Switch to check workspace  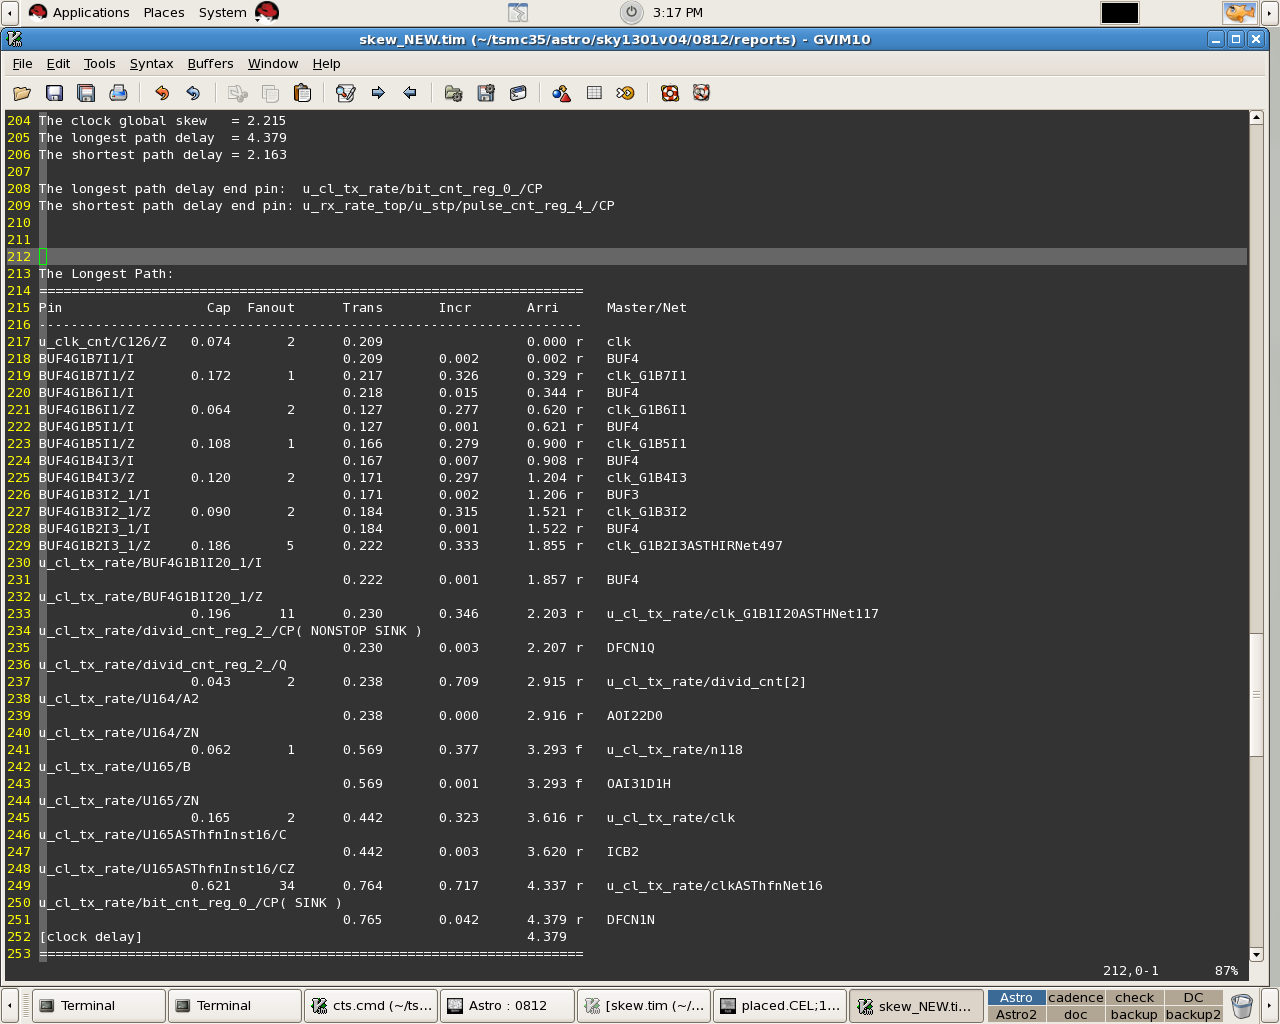[x=1134, y=997]
